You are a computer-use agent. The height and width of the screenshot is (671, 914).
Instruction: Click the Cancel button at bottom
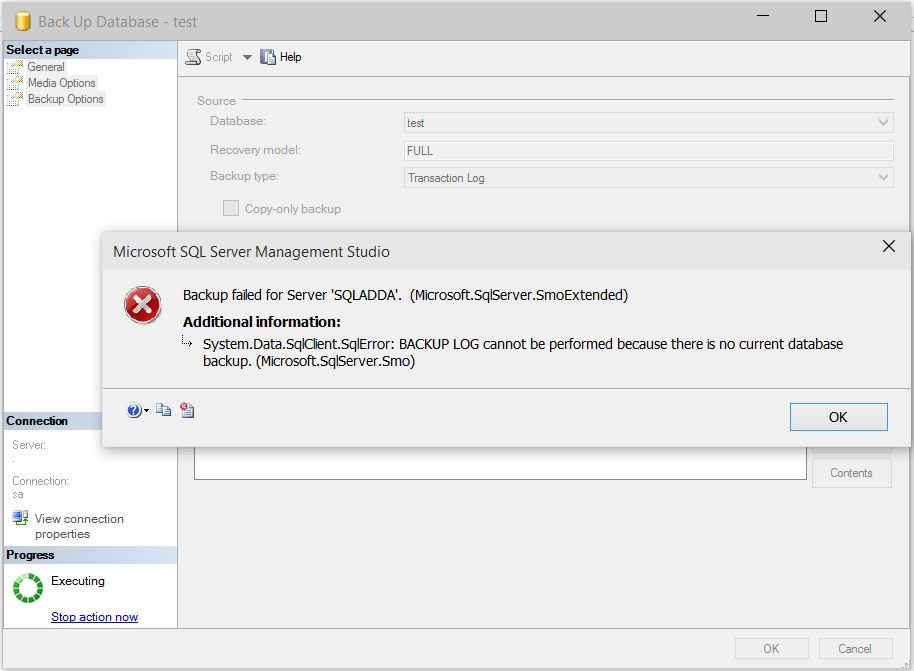(855, 648)
